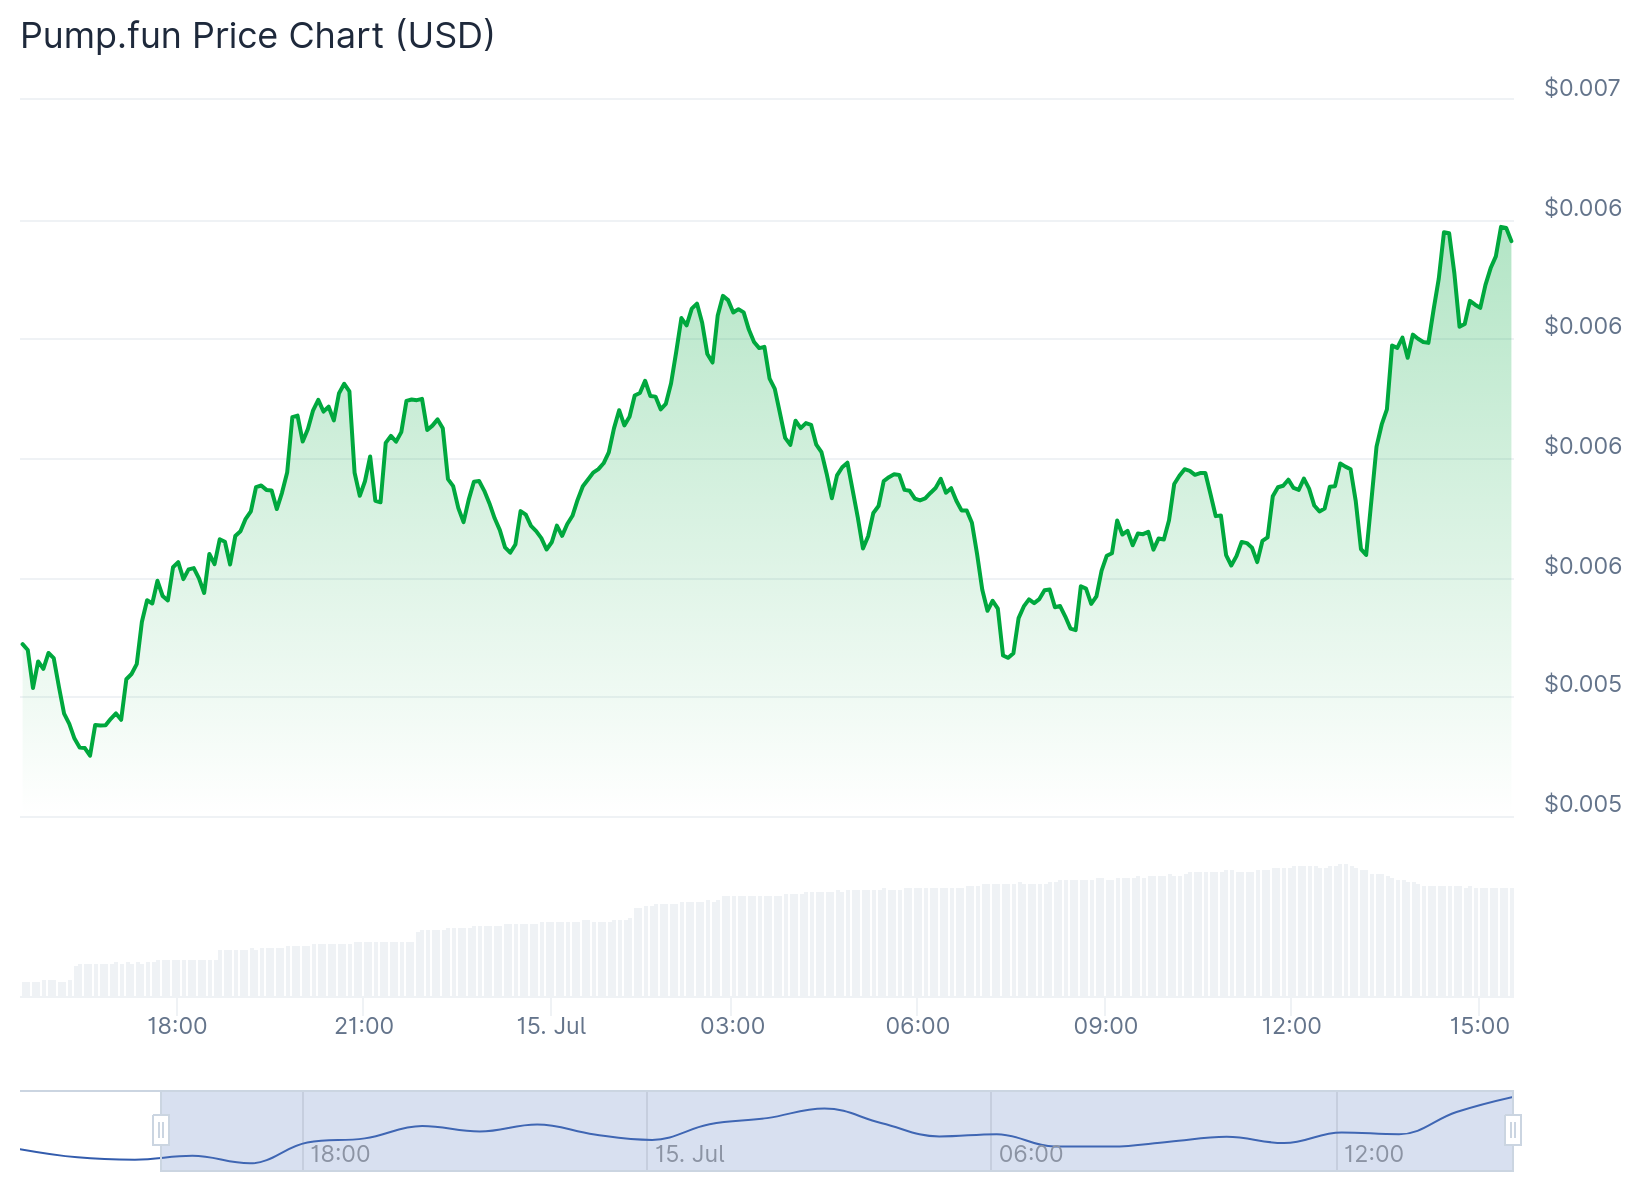Click the Pump.fun Price Chart (USD) title
This screenshot has width=1644, height=1200.
coord(257,36)
